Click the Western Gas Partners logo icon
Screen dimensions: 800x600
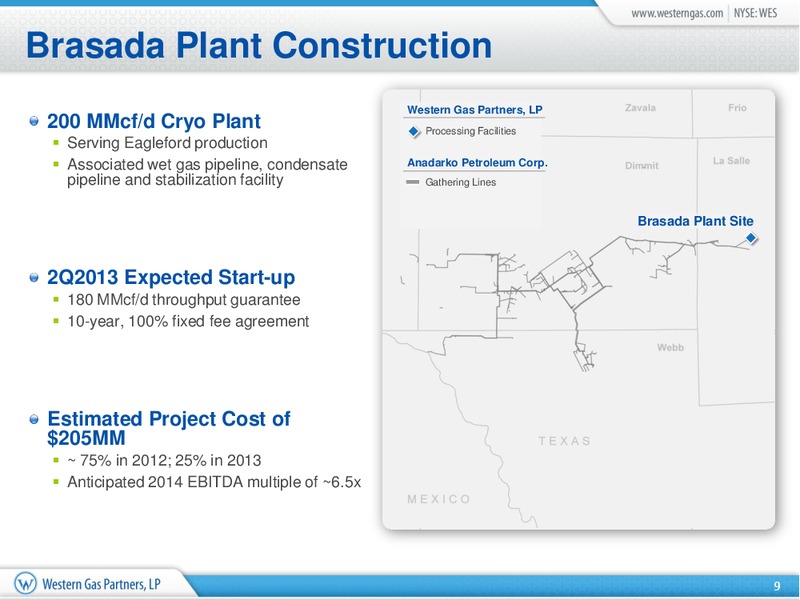[25, 583]
